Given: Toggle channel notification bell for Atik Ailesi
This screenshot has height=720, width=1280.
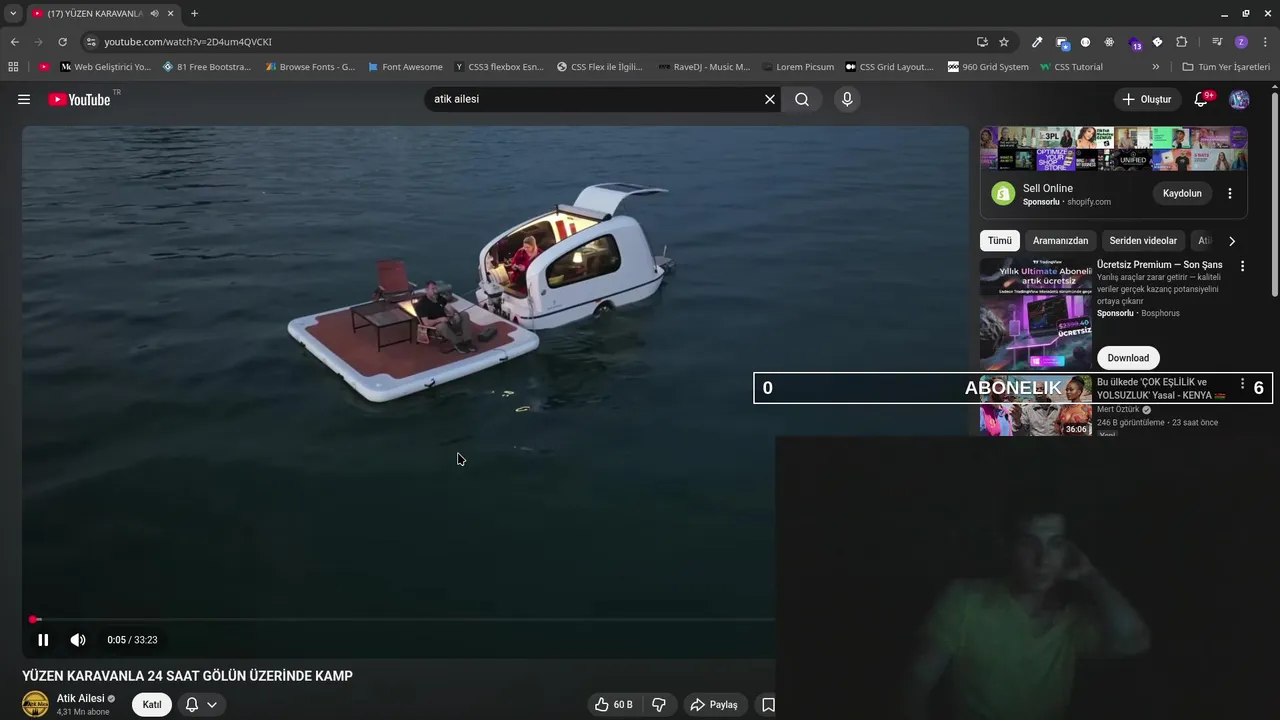Looking at the screenshot, I should (192, 705).
